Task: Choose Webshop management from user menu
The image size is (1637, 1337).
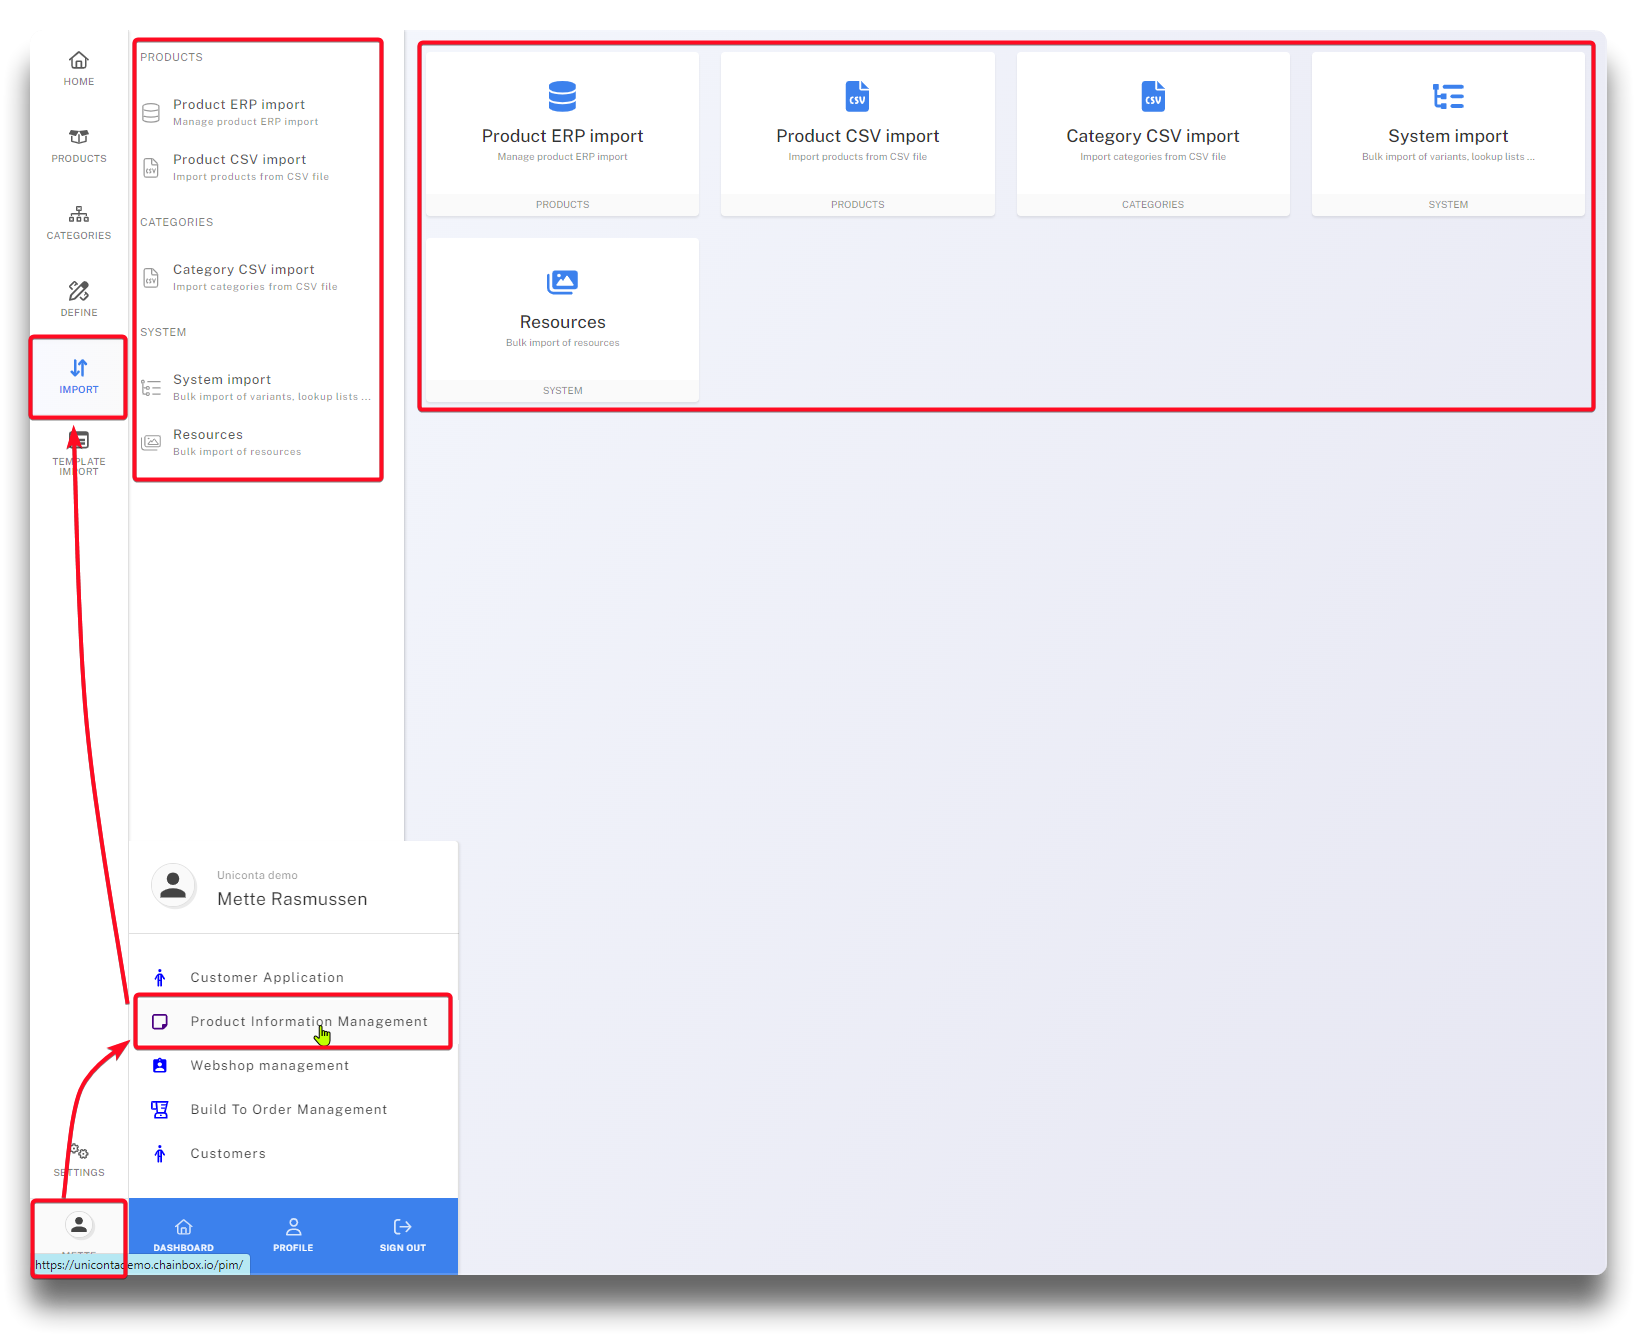Action: tap(269, 1065)
